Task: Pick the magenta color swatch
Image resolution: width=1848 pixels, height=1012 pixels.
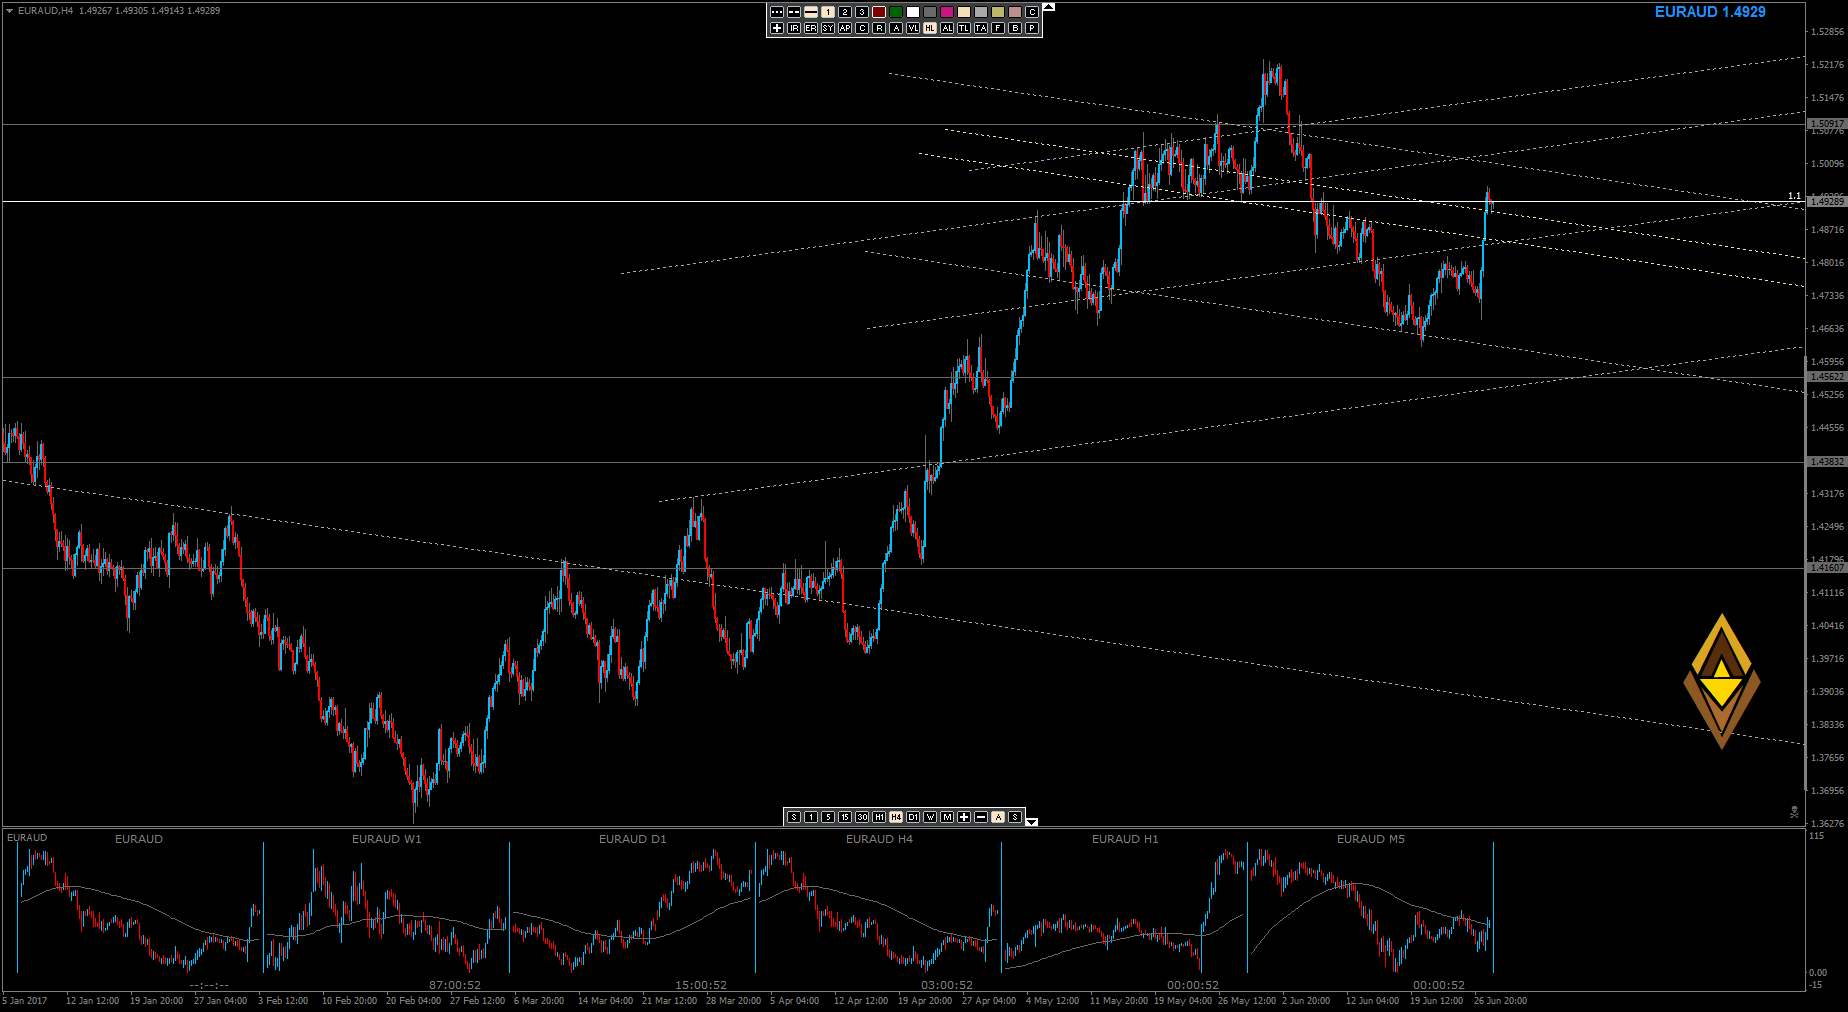Action: [947, 12]
